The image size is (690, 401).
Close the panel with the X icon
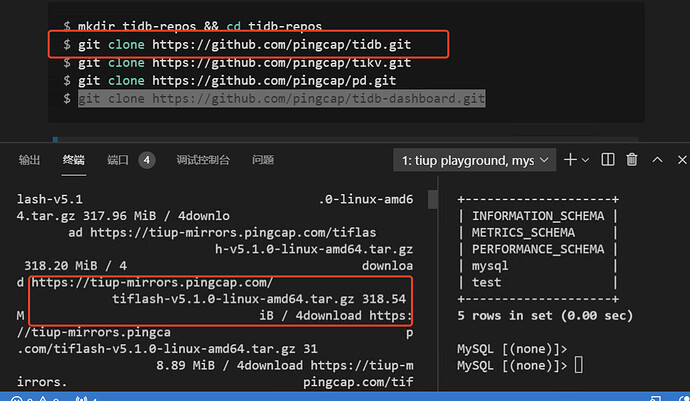coord(682,160)
